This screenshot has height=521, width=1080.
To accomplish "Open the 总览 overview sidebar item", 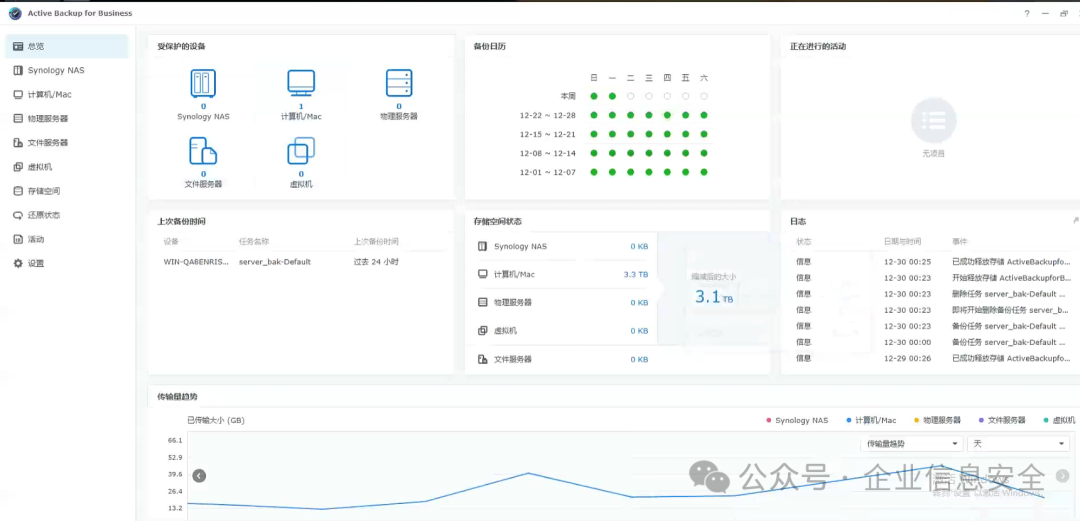I will (66, 46).
